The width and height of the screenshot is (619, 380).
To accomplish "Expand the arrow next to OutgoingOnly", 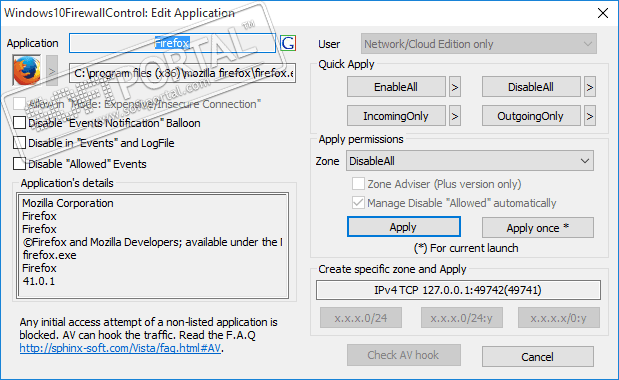I will 590,116.
